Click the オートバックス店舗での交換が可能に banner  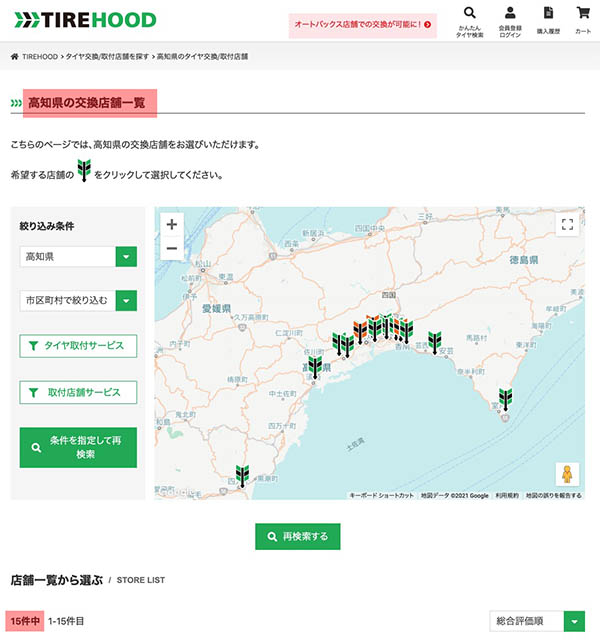[x=362, y=25]
